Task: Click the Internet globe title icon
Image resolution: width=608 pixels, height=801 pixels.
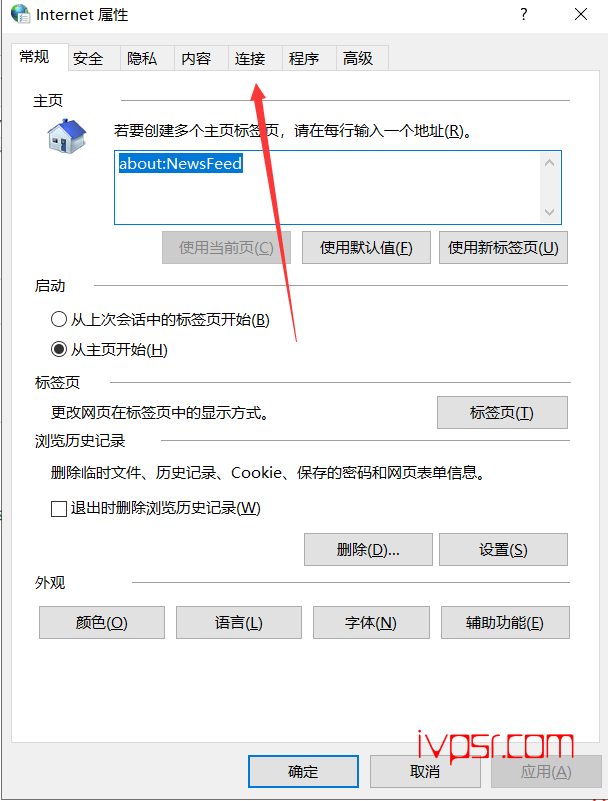Action: (20, 14)
